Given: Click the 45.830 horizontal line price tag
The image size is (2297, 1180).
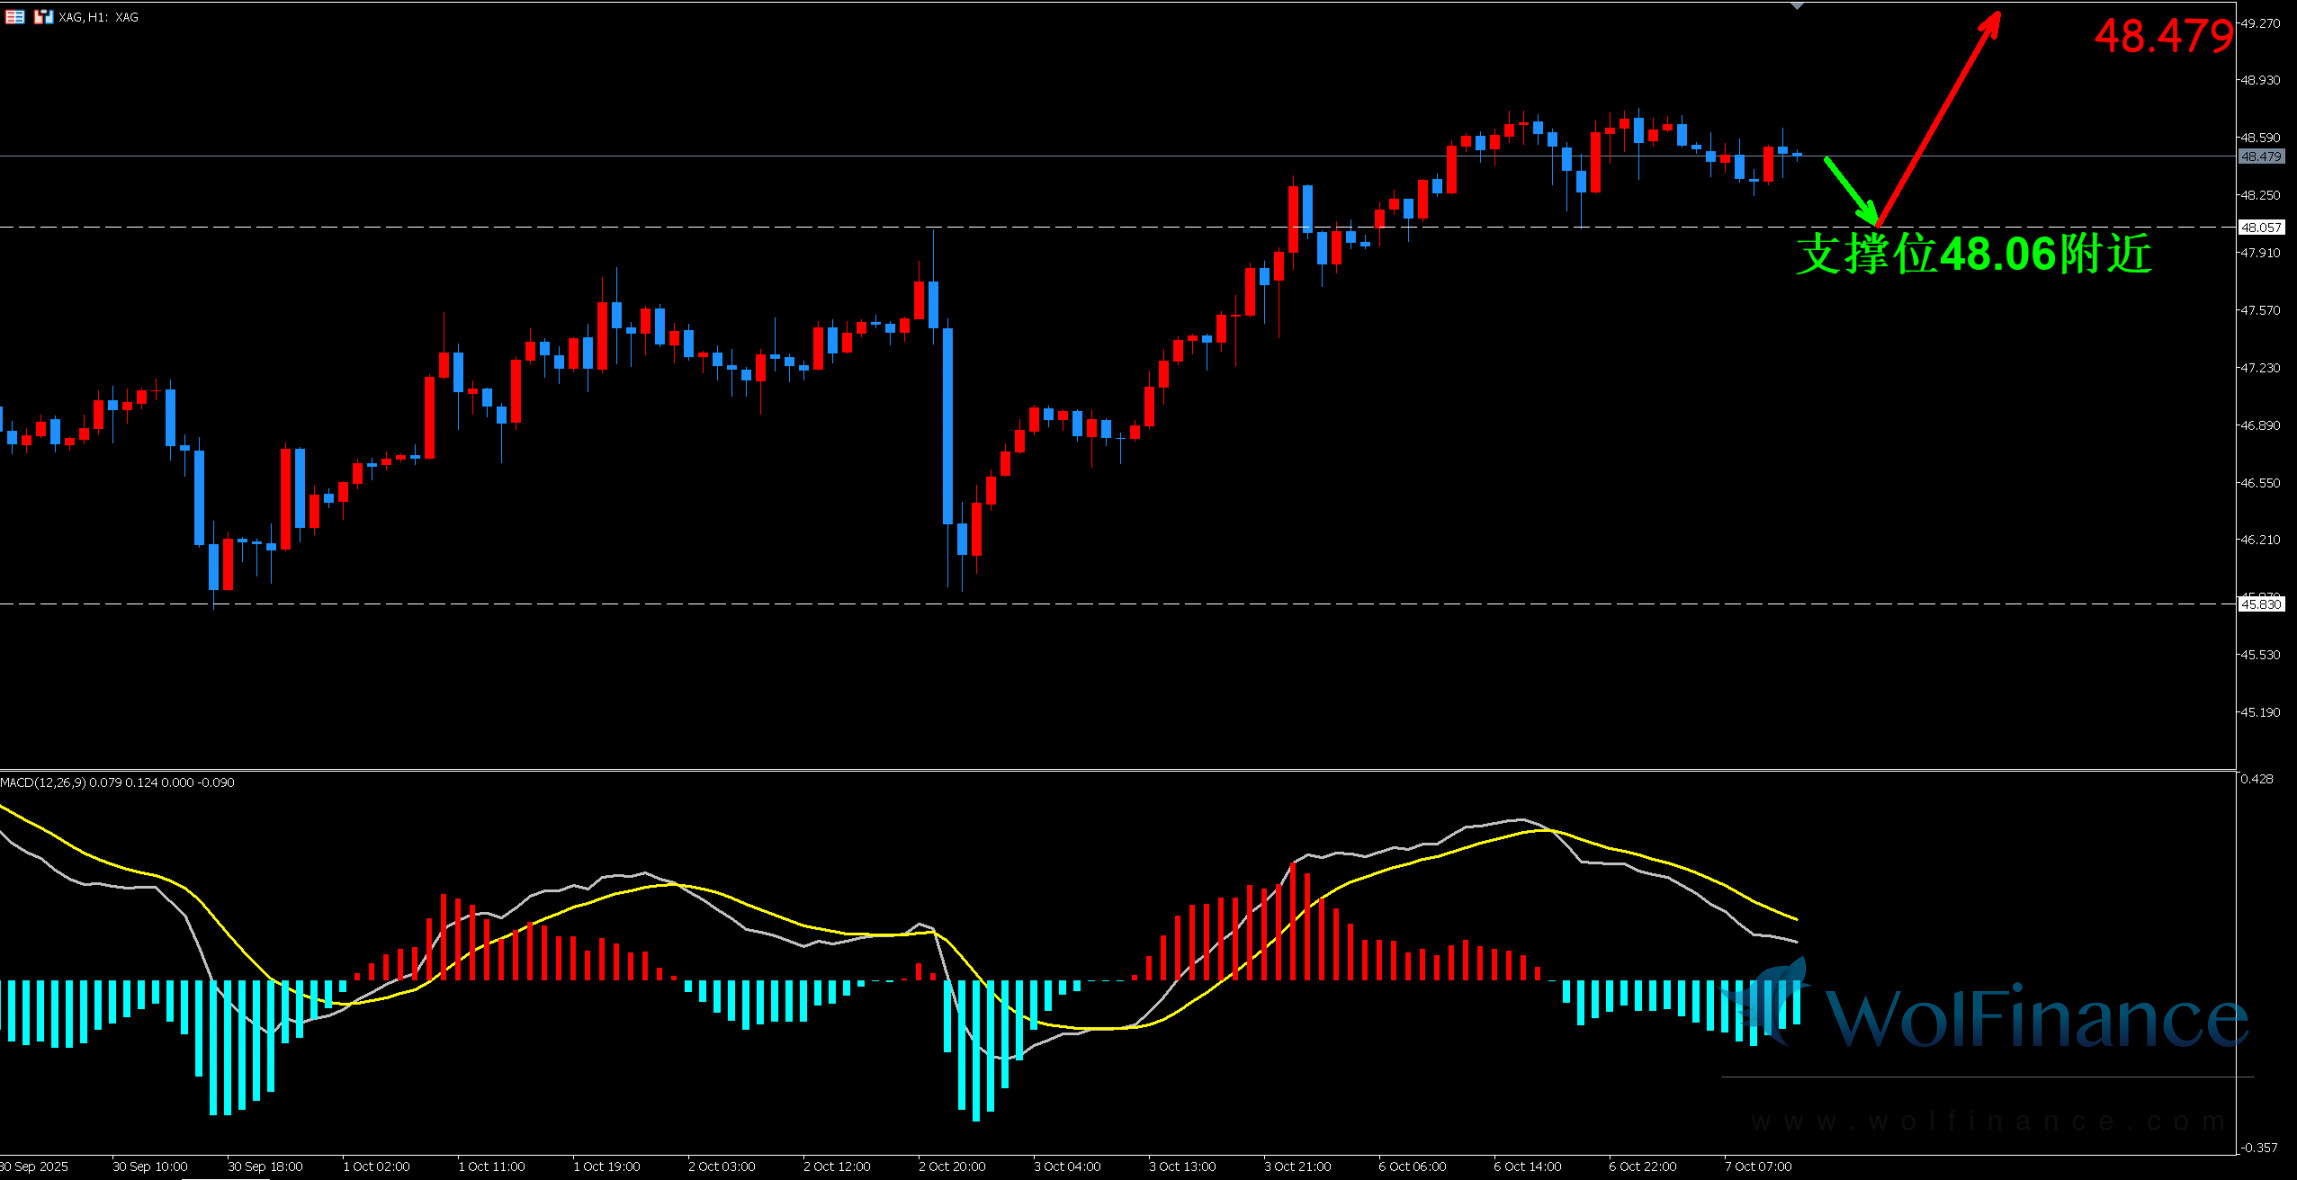Looking at the screenshot, I should click(2261, 604).
